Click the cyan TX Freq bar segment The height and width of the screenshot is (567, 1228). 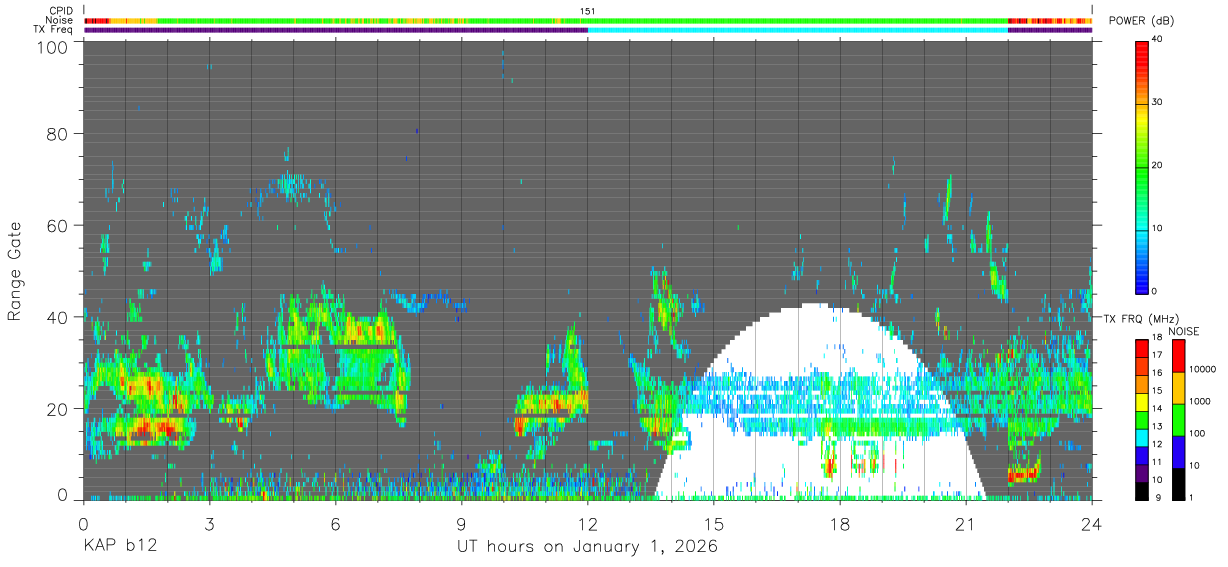click(x=798, y=29)
